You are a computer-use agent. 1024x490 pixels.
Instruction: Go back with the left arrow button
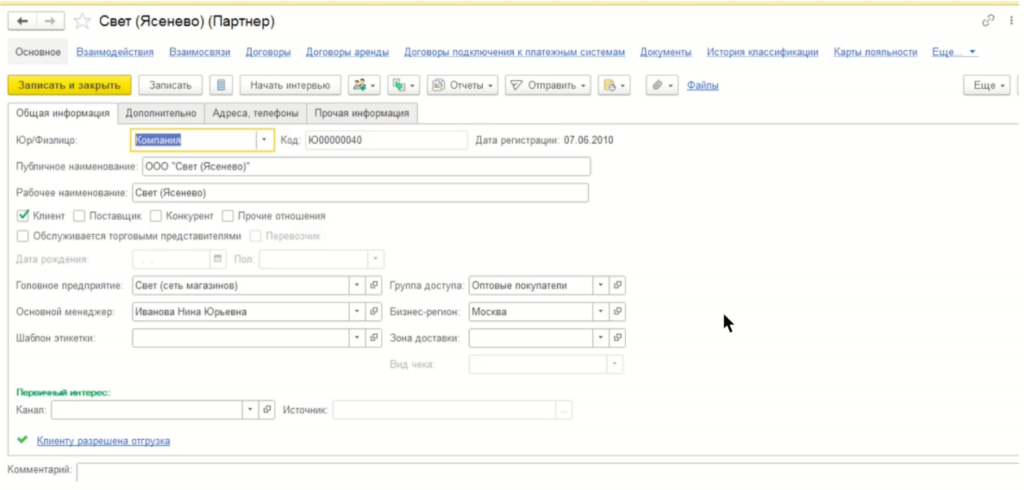pos(23,22)
